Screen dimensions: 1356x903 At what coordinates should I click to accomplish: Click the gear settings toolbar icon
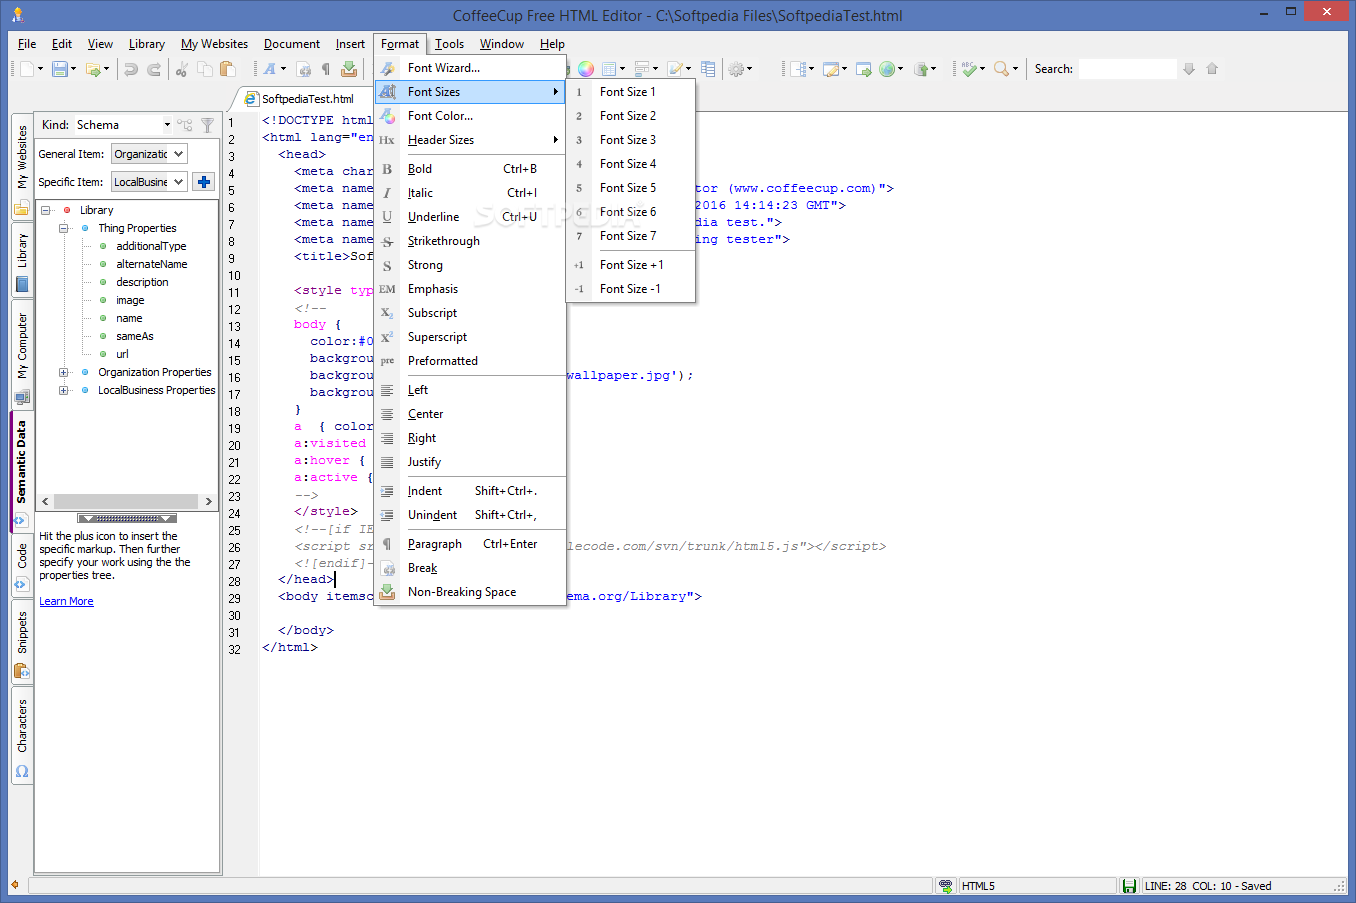[x=737, y=69]
